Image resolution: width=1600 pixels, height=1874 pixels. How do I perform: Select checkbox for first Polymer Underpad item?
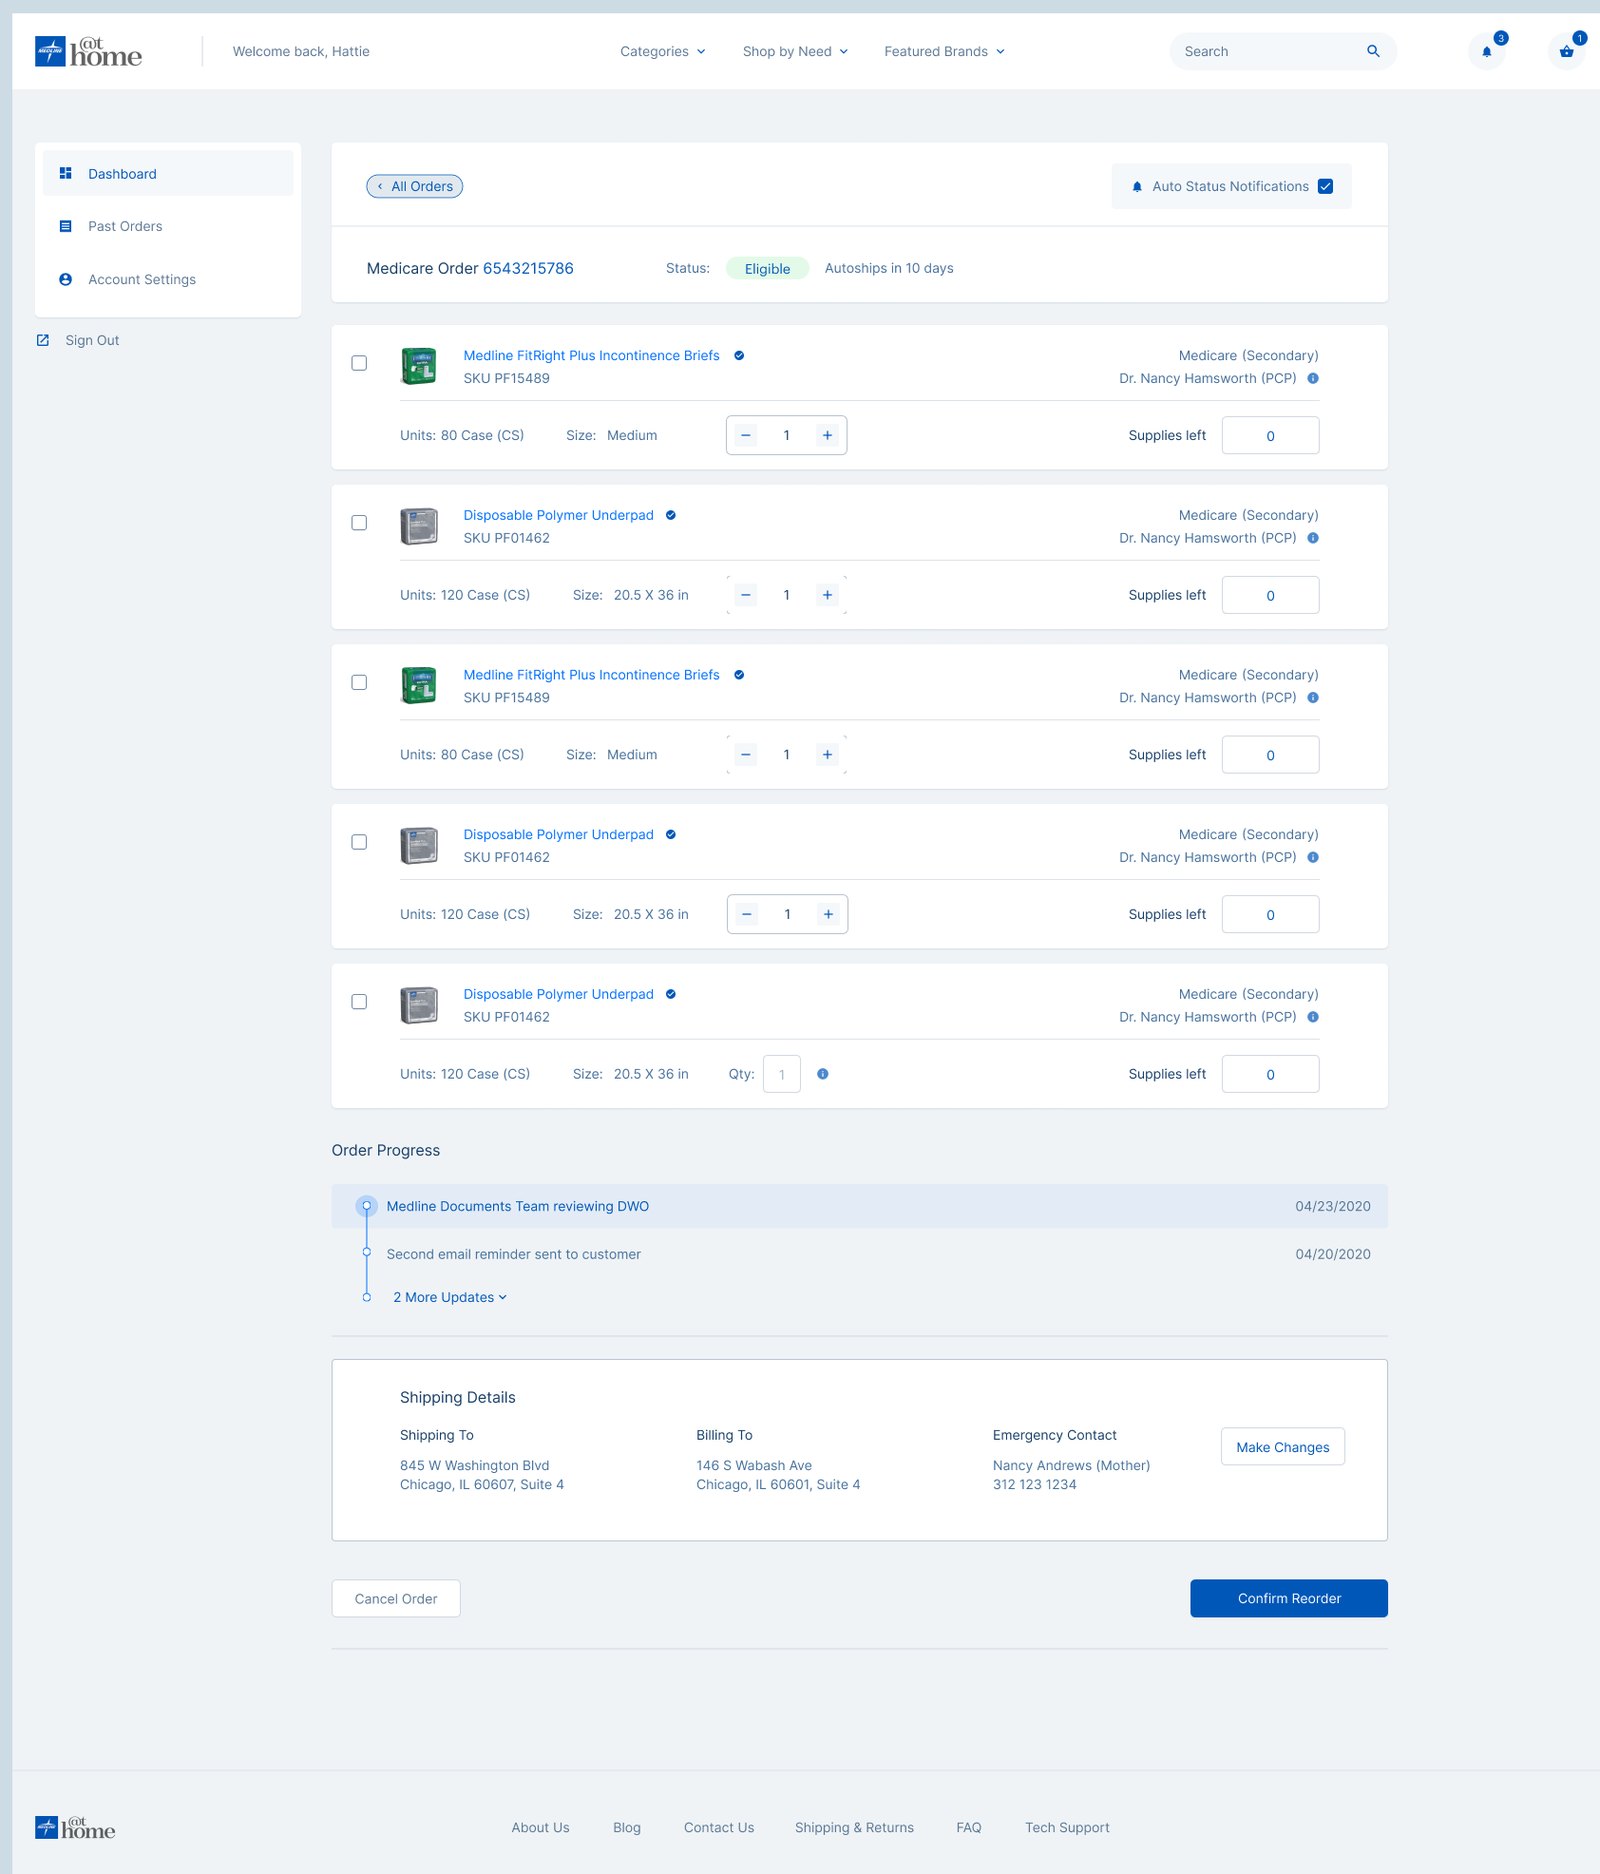[359, 523]
